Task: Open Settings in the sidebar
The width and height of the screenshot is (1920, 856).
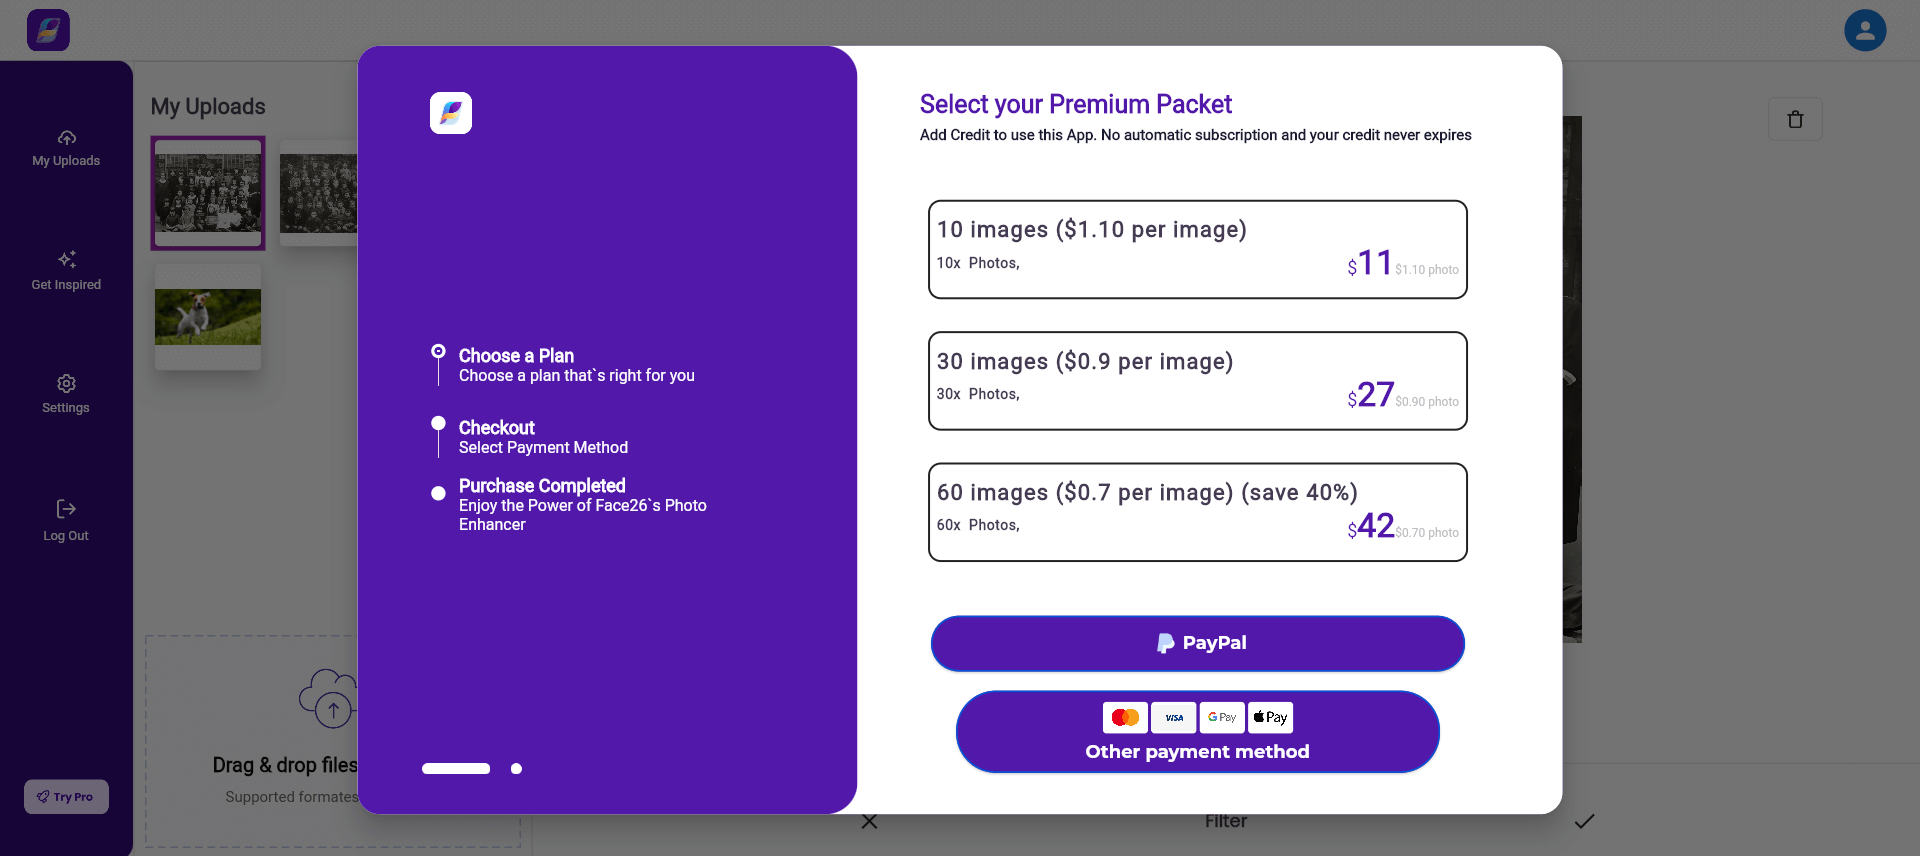Action: tap(66, 394)
